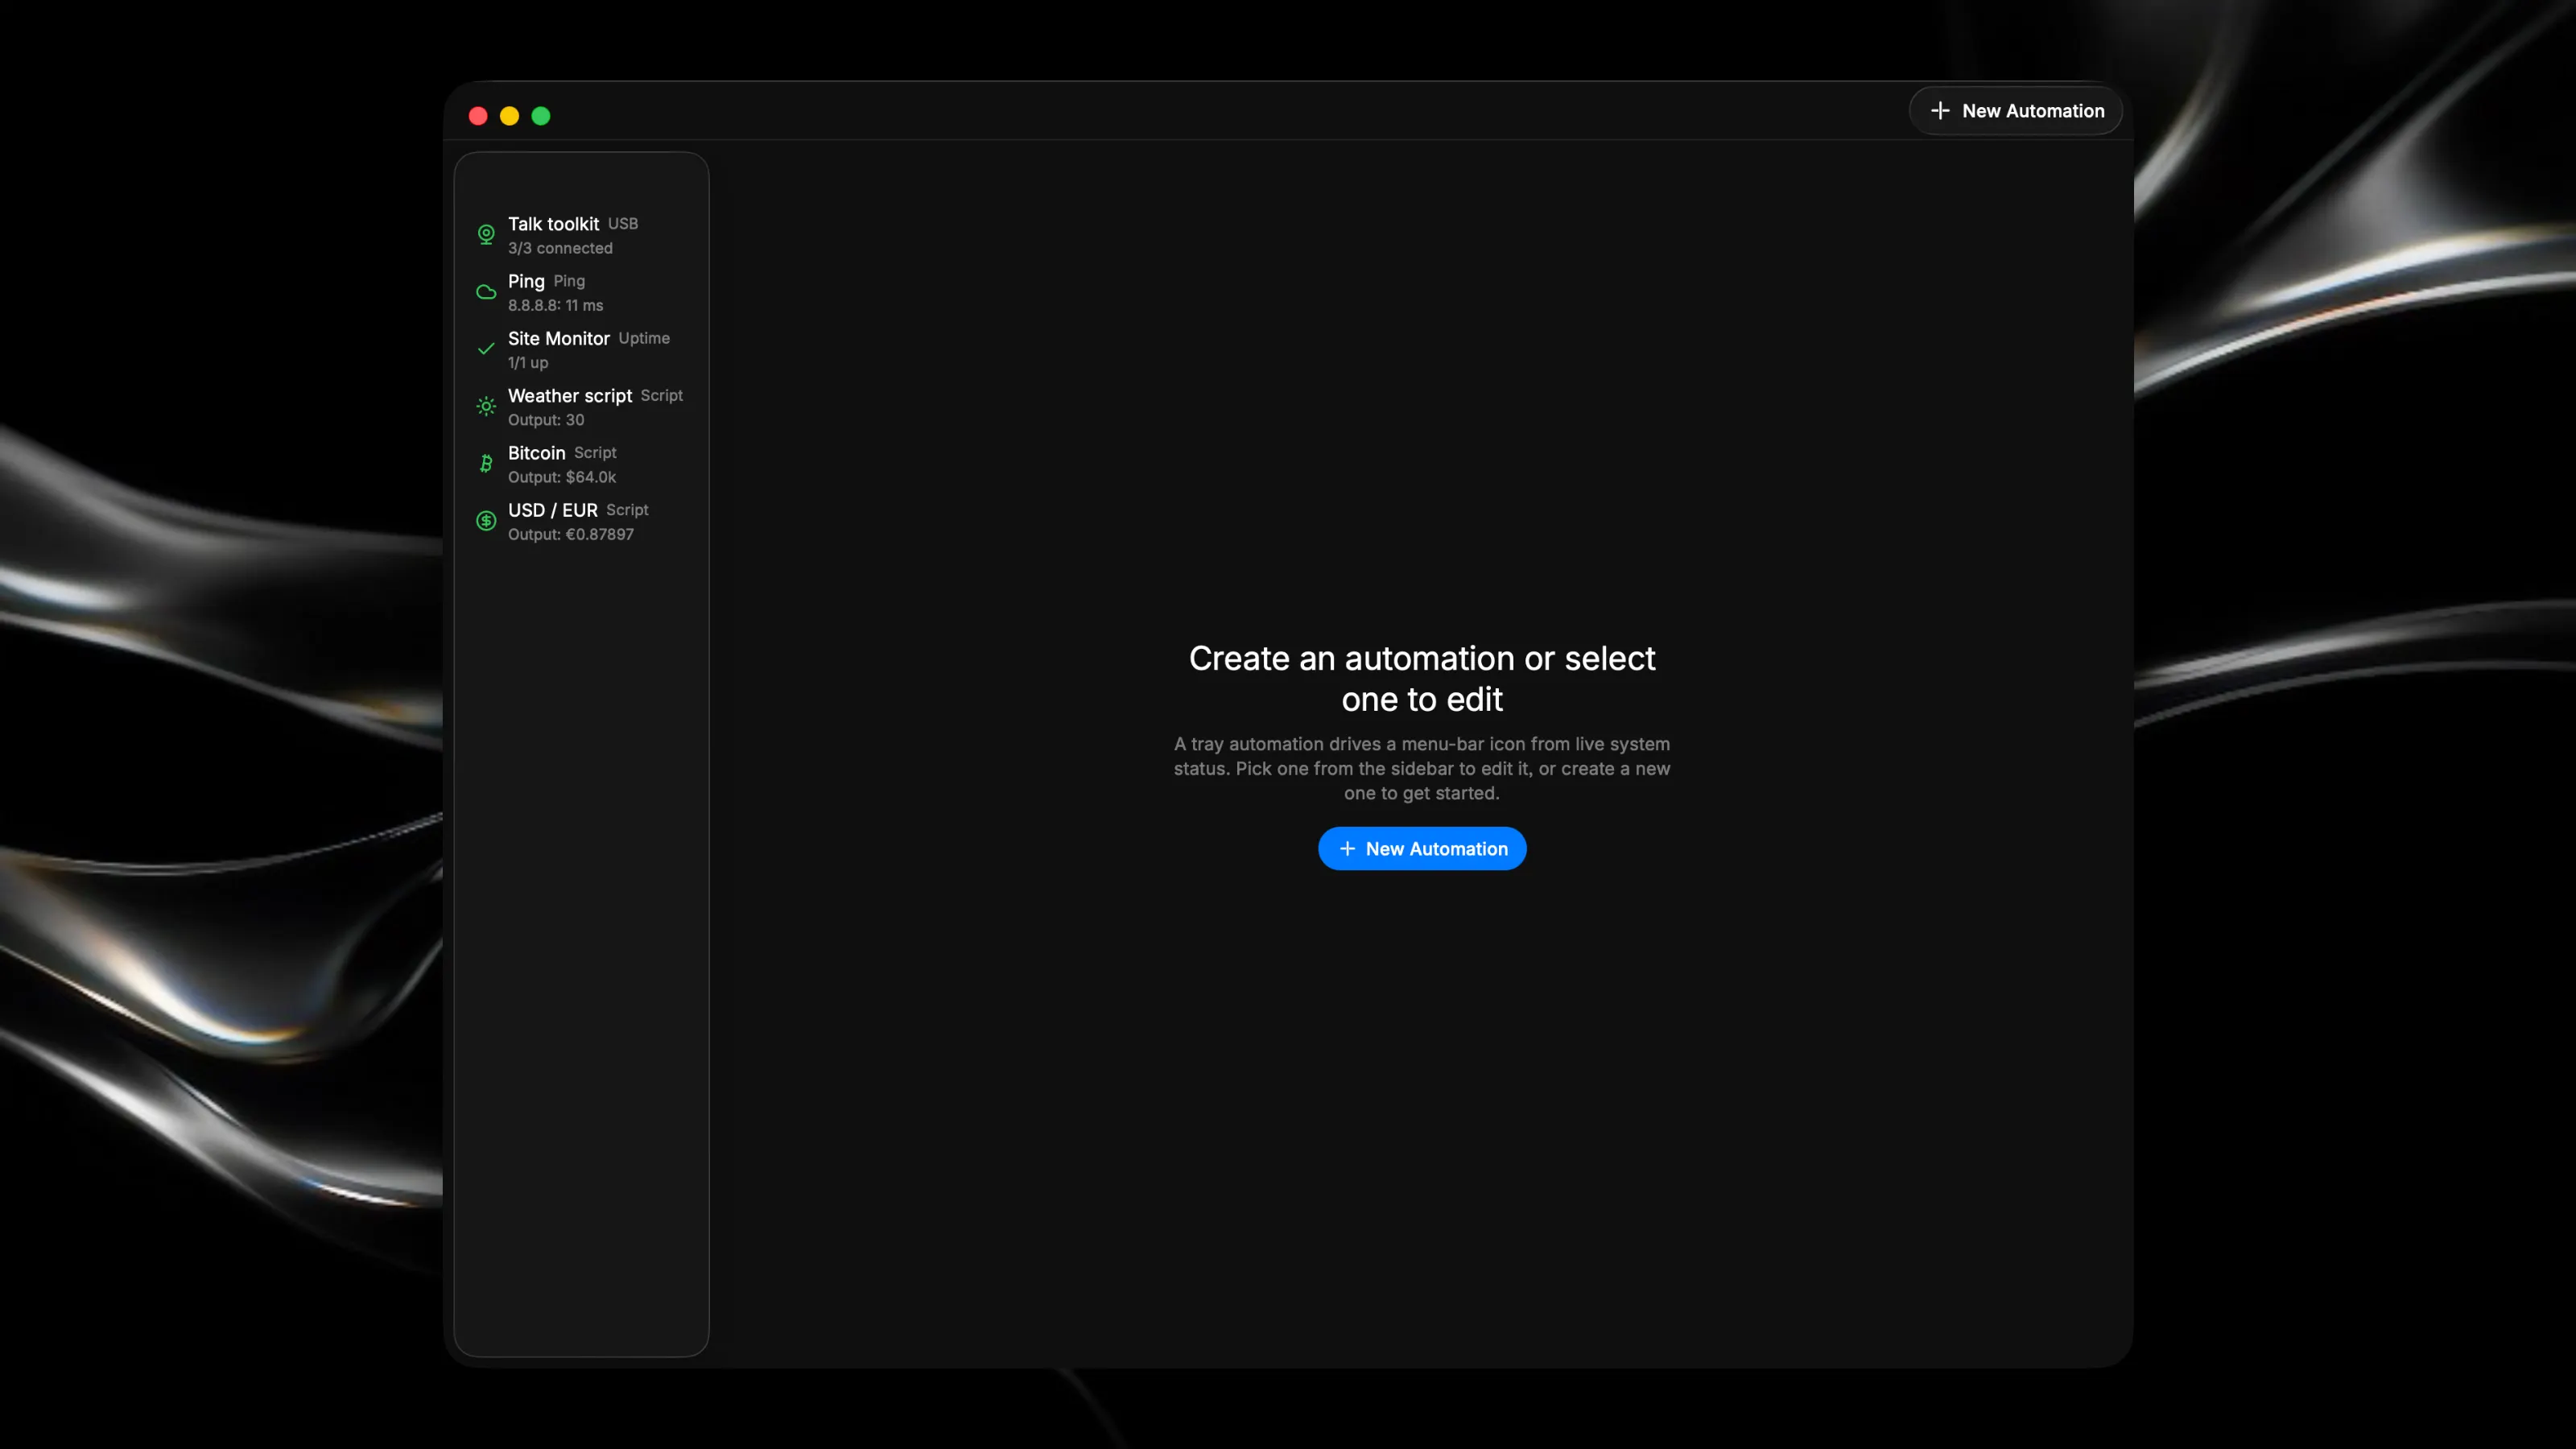Click the 'Output: 30' text
The height and width of the screenshot is (1449, 2576).
(546, 420)
